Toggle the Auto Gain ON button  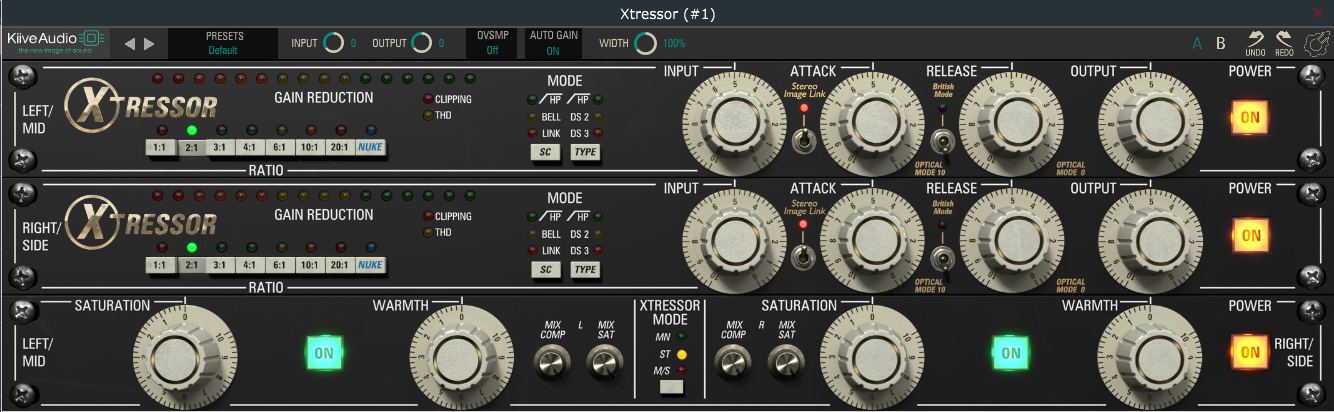[x=553, y=43]
